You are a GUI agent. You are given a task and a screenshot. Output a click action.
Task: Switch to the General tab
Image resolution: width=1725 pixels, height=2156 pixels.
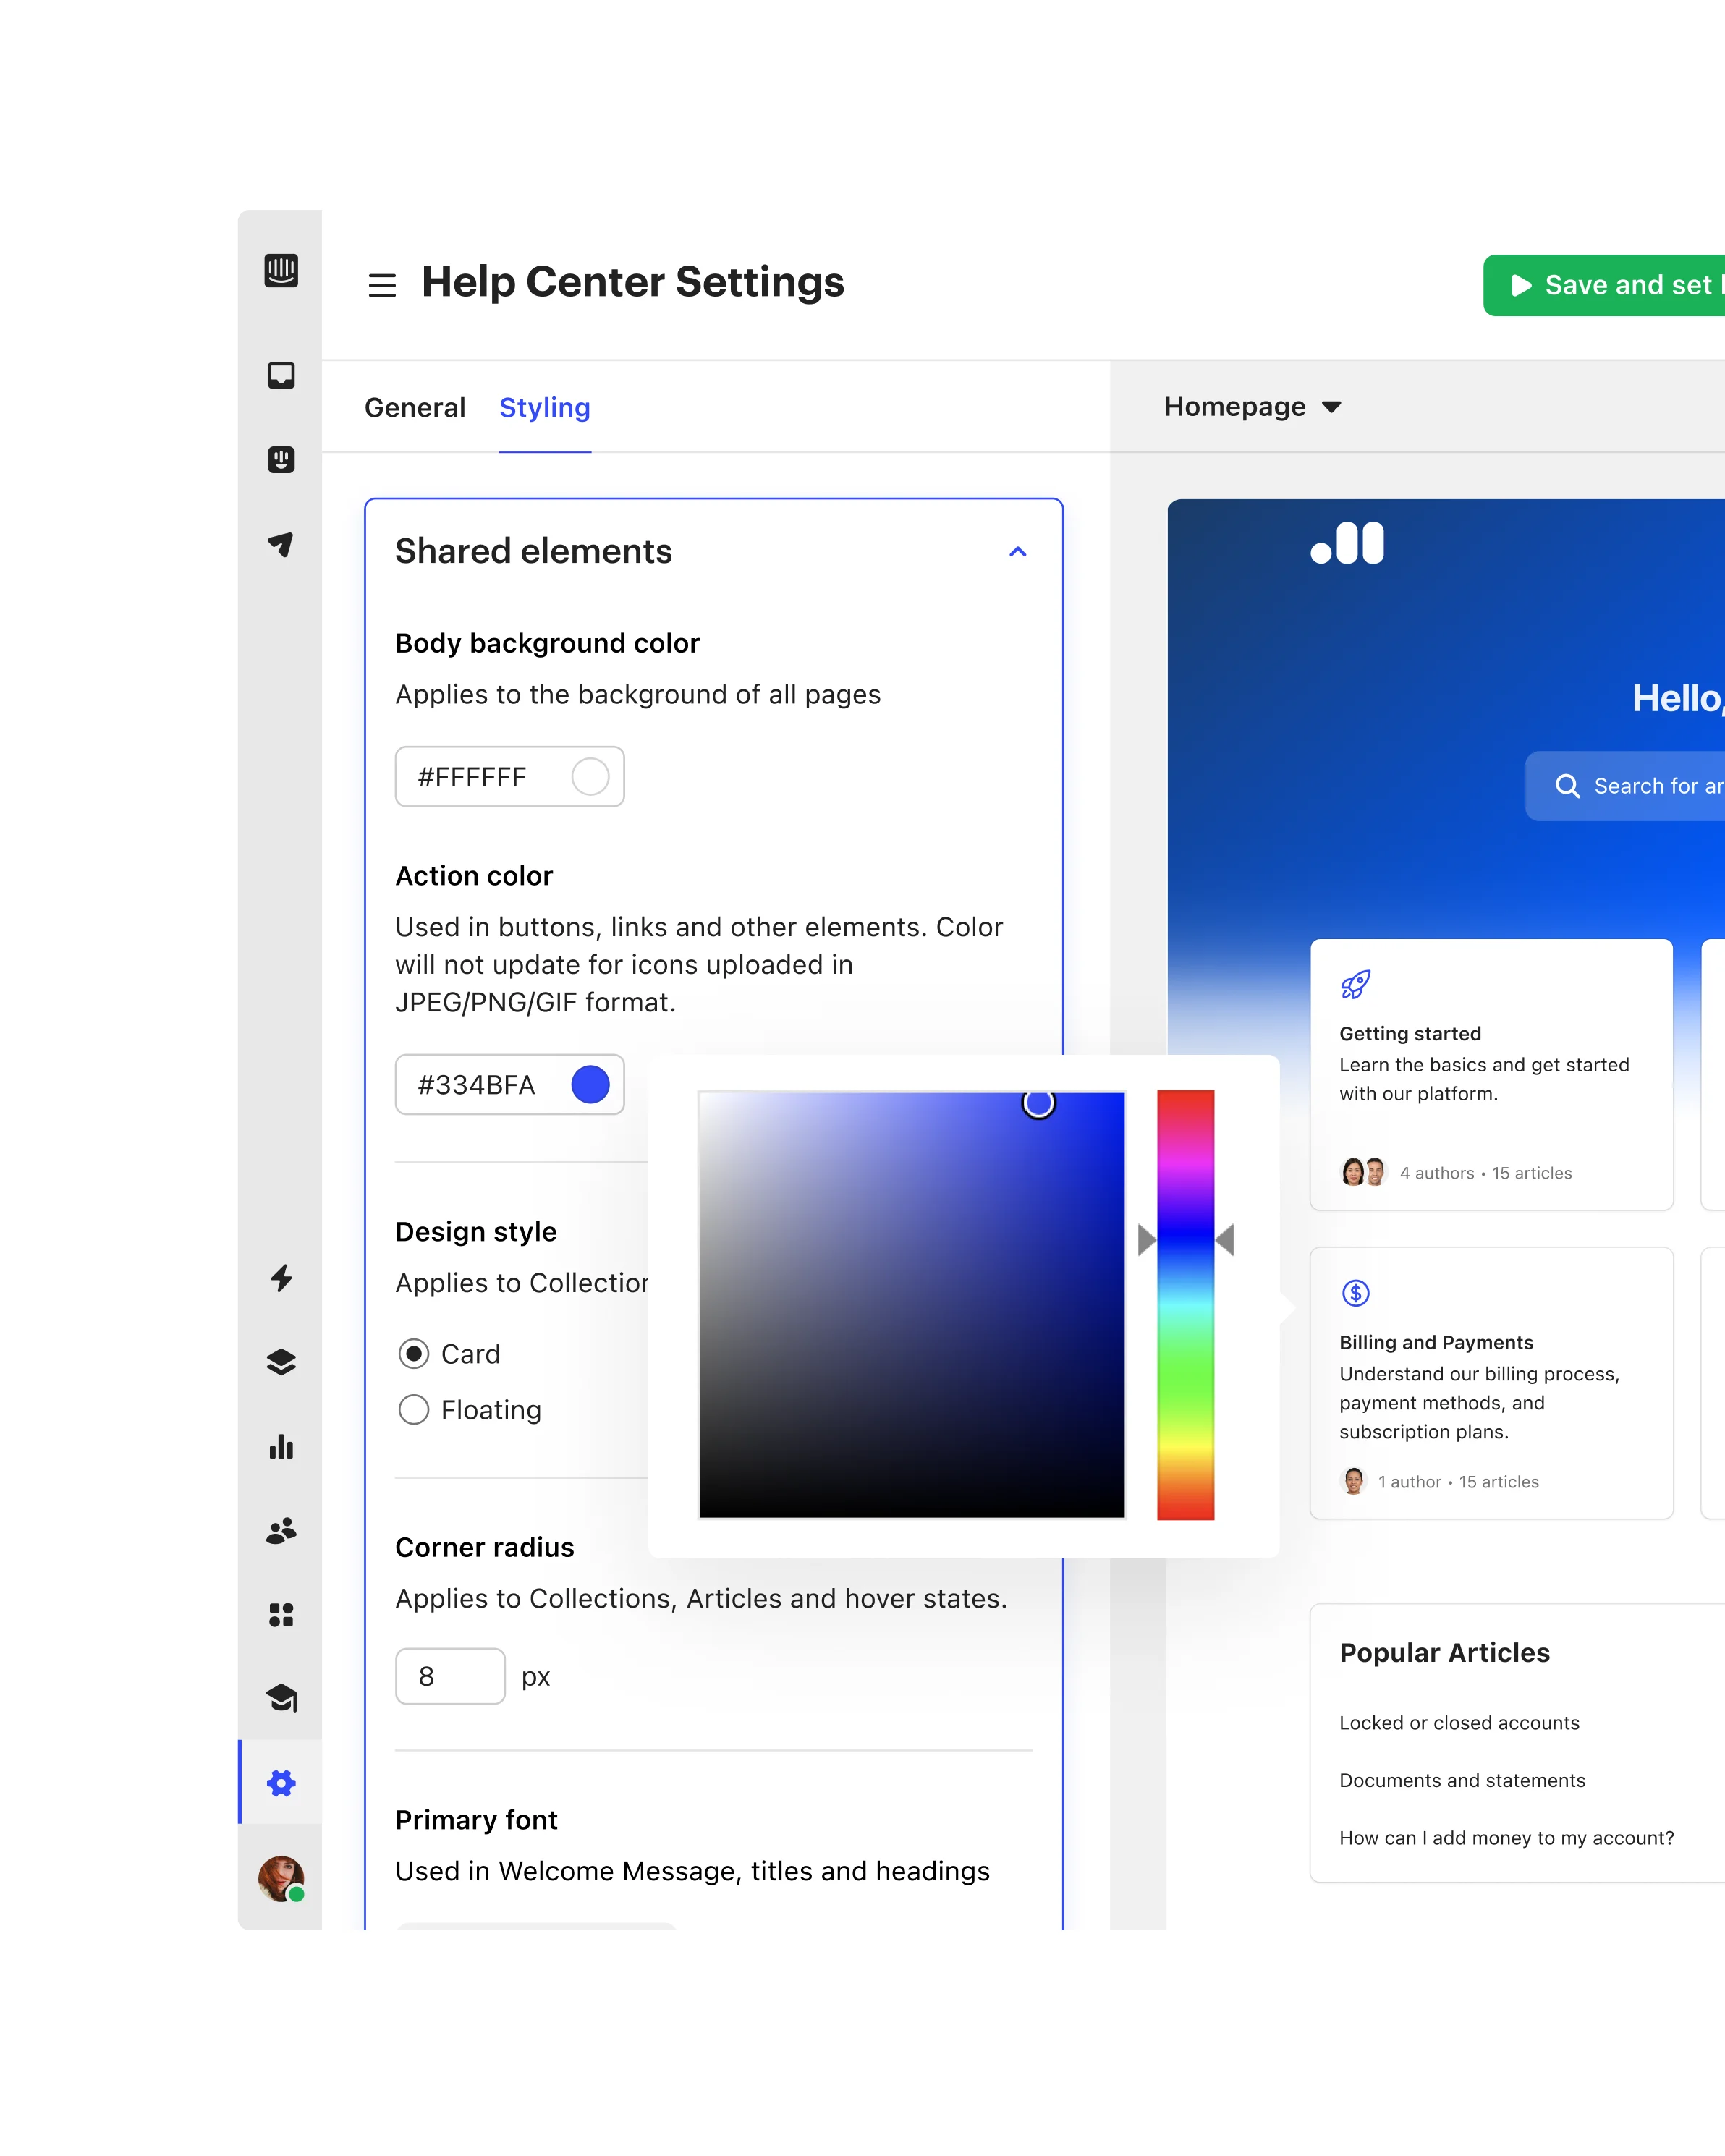point(415,408)
